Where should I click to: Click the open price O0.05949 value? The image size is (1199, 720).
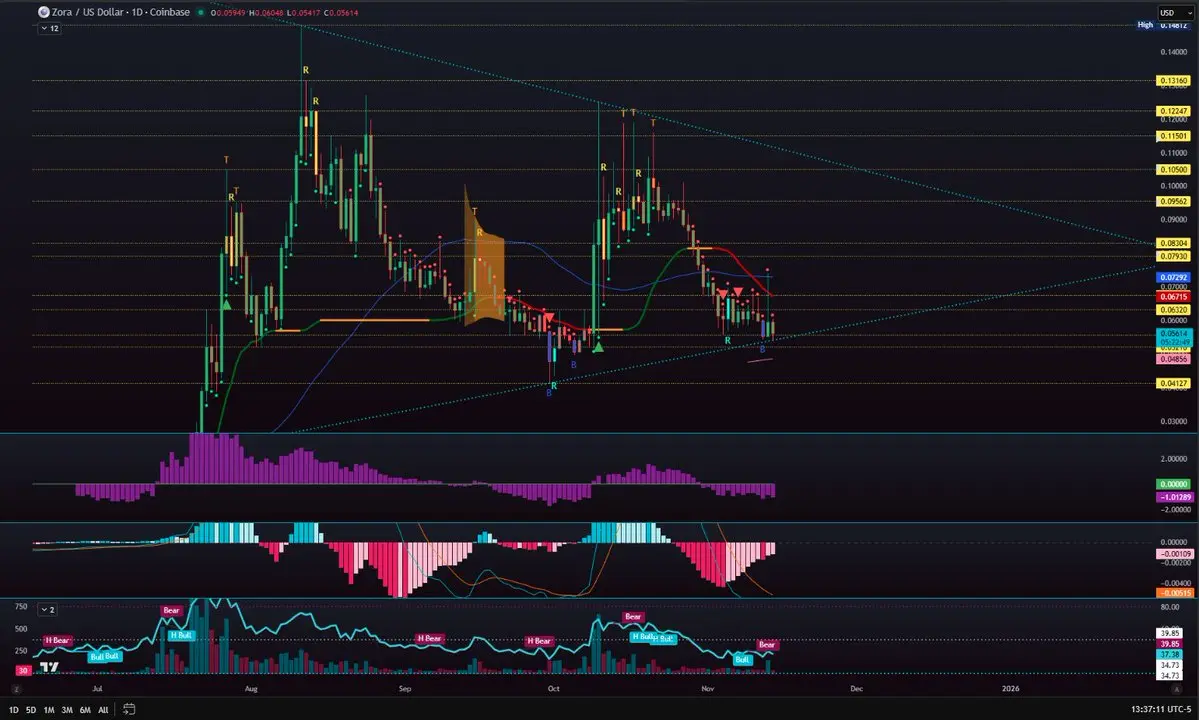click(228, 13)
